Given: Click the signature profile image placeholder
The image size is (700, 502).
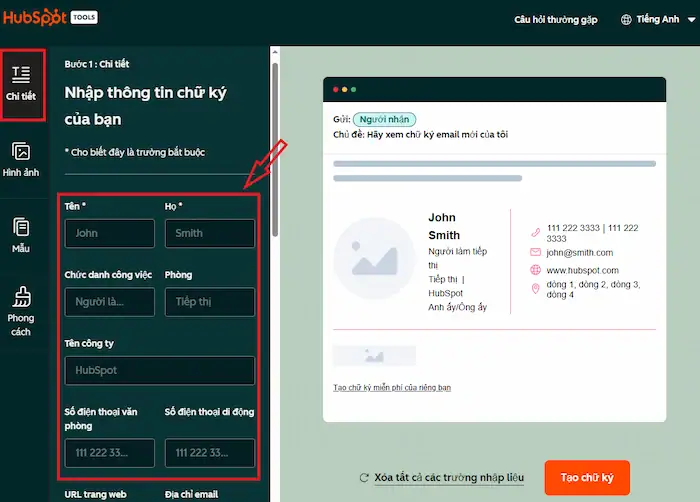Looking at the screenshot, I should (x=373, y=258).
